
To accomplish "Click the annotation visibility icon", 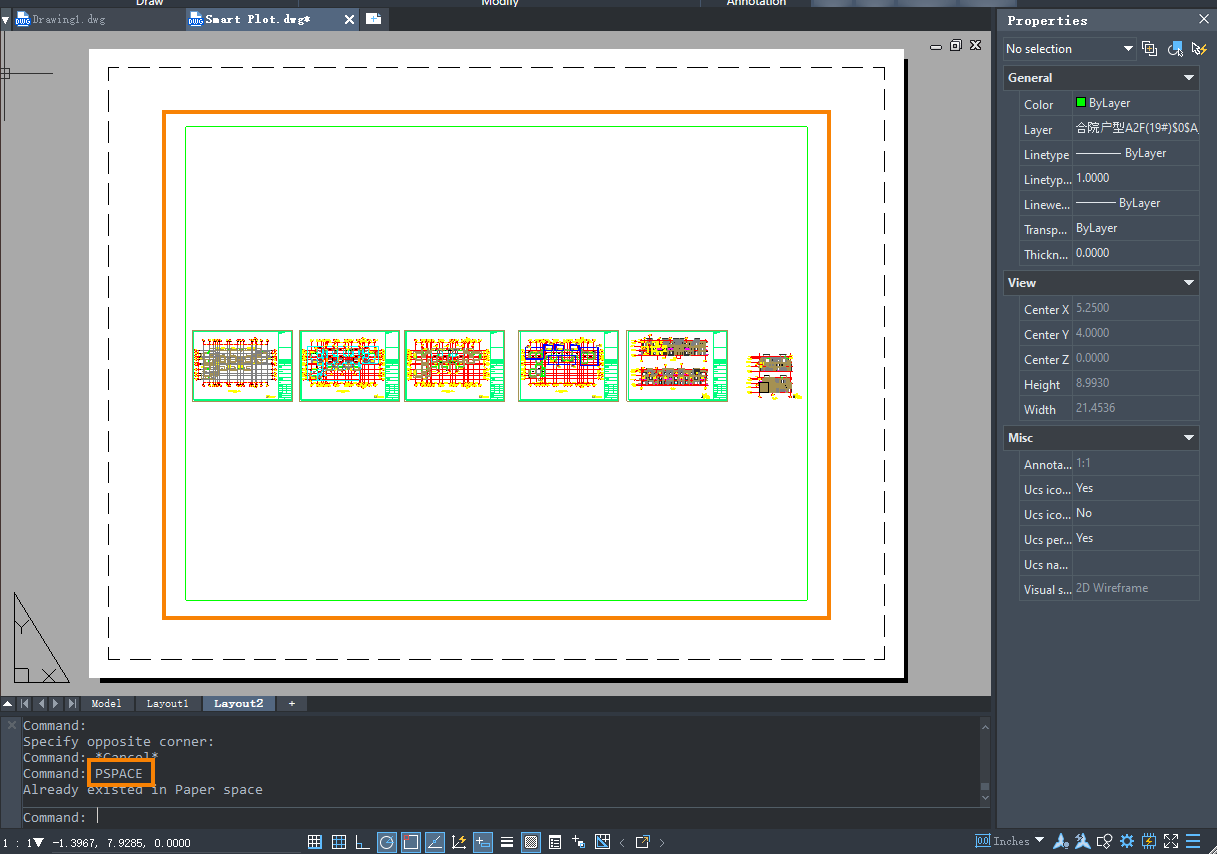I will pos(1062,841).
